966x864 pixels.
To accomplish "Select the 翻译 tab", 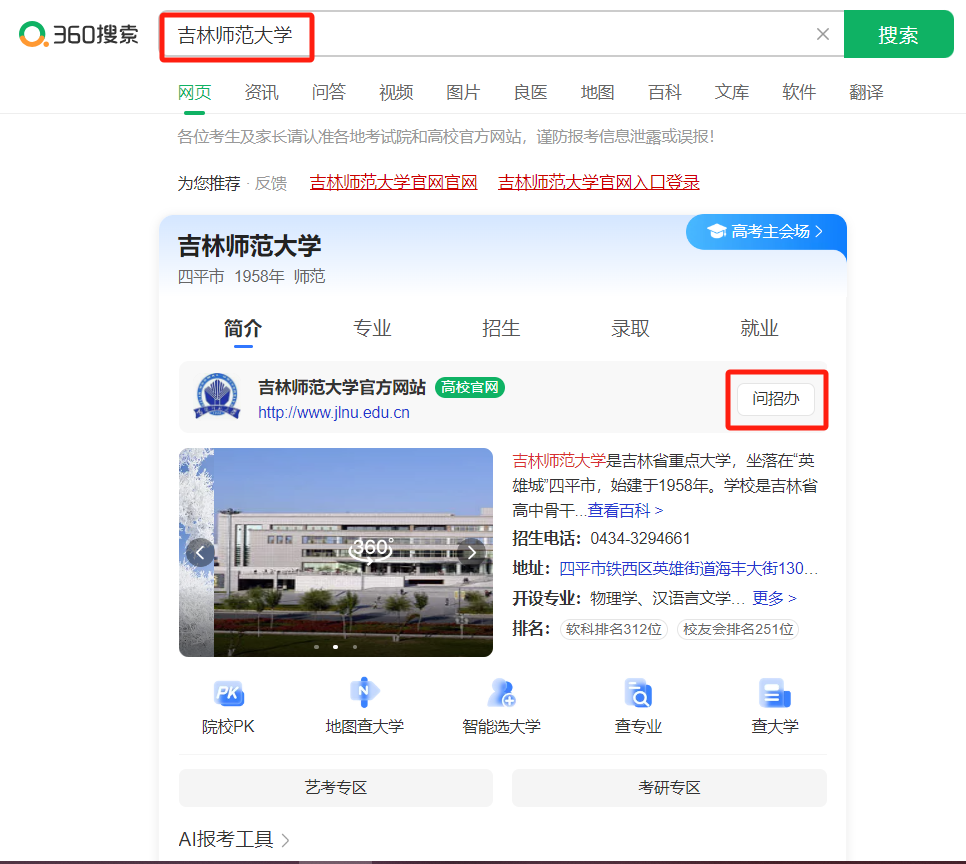I will [866, 92].
